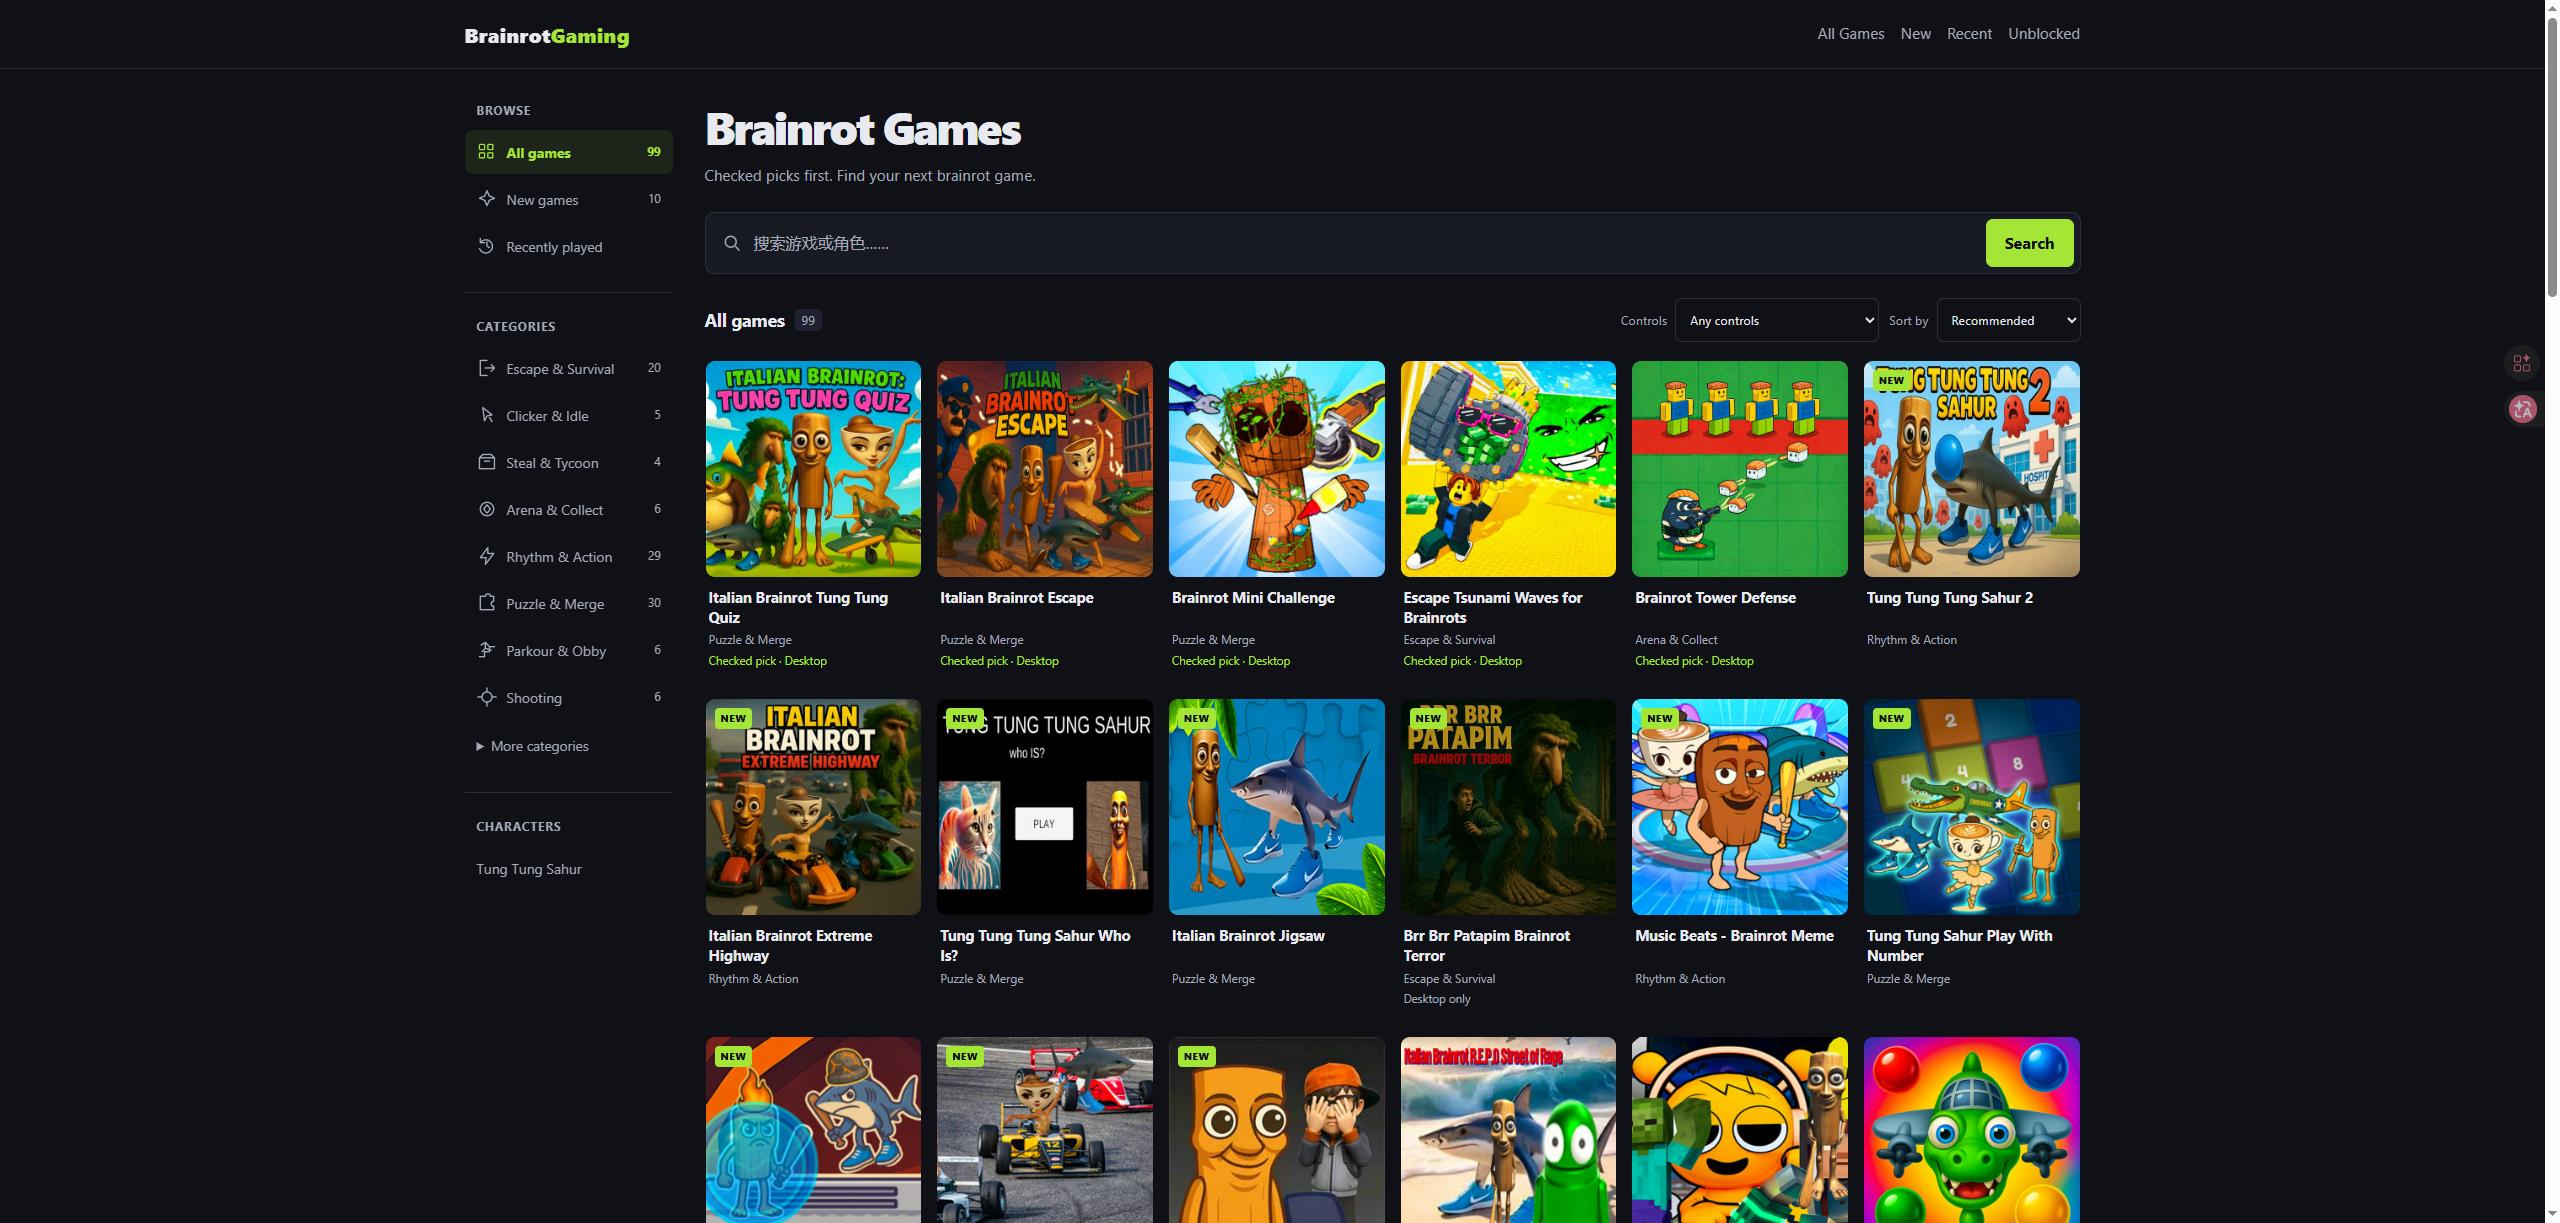Click the Arena & Collect target icon

click(x=486, y=509)
